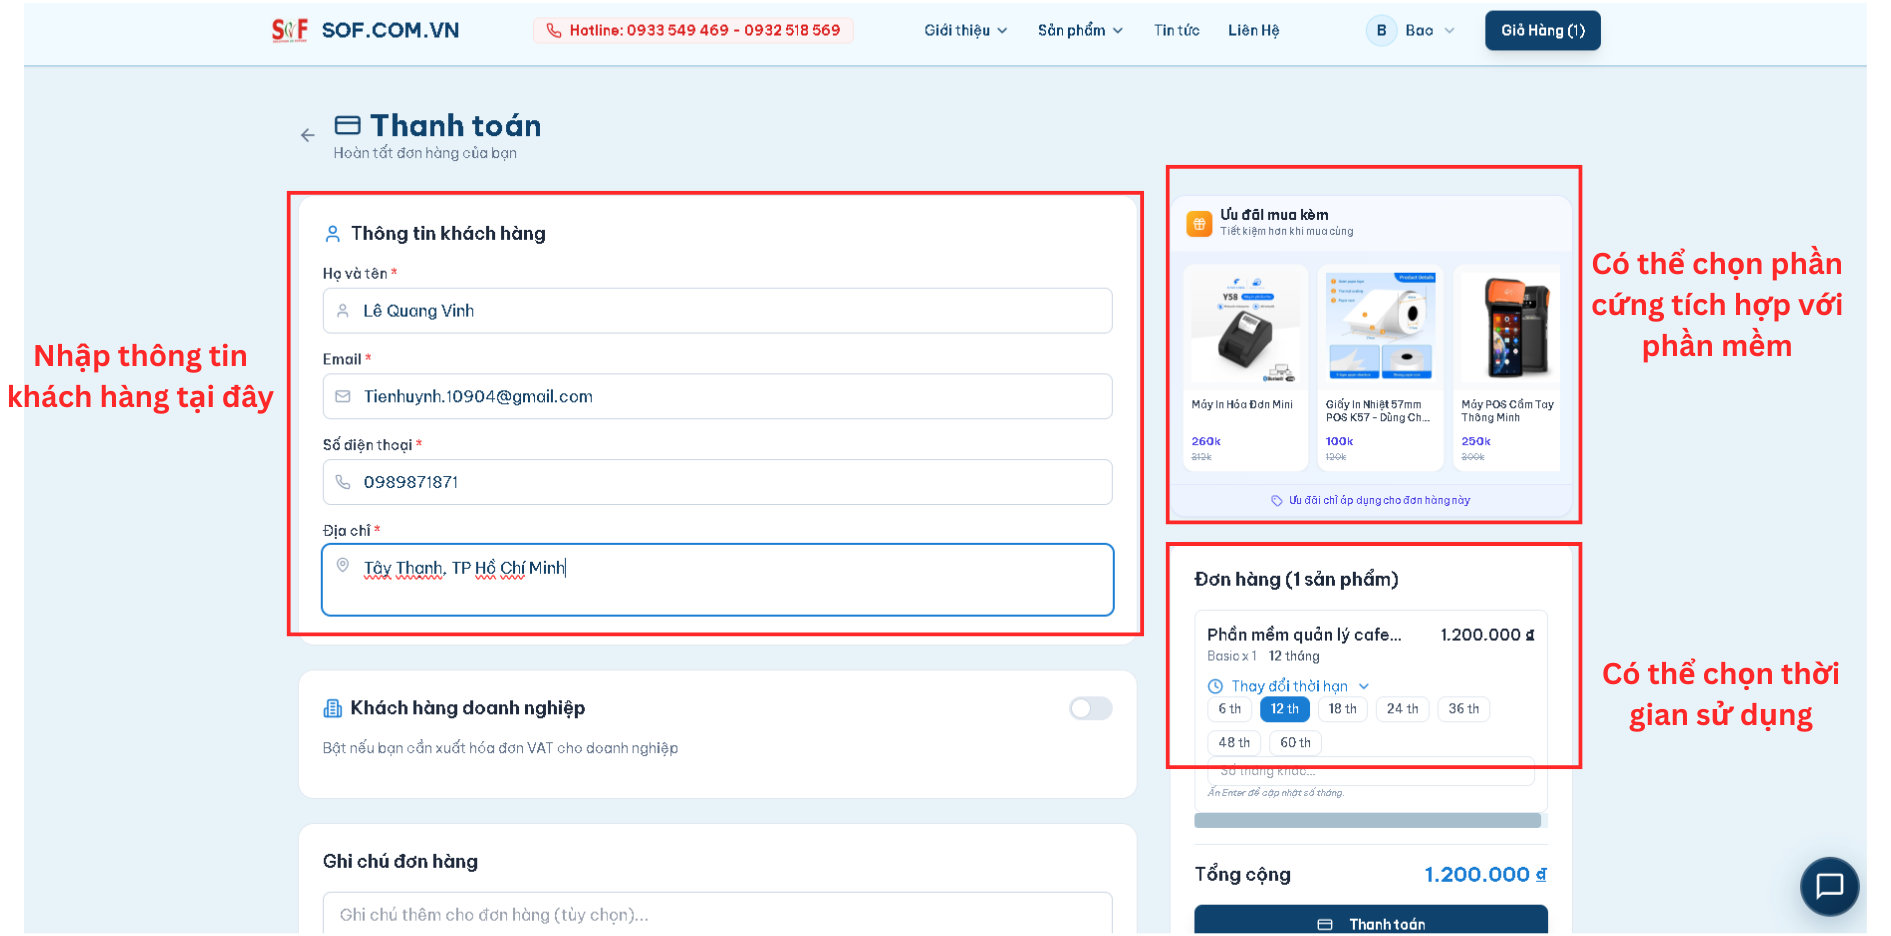Click the Đơn hàng (1 sản phẩm) heading
This screenshot has height=936, width=1891.
[1296, 580]
